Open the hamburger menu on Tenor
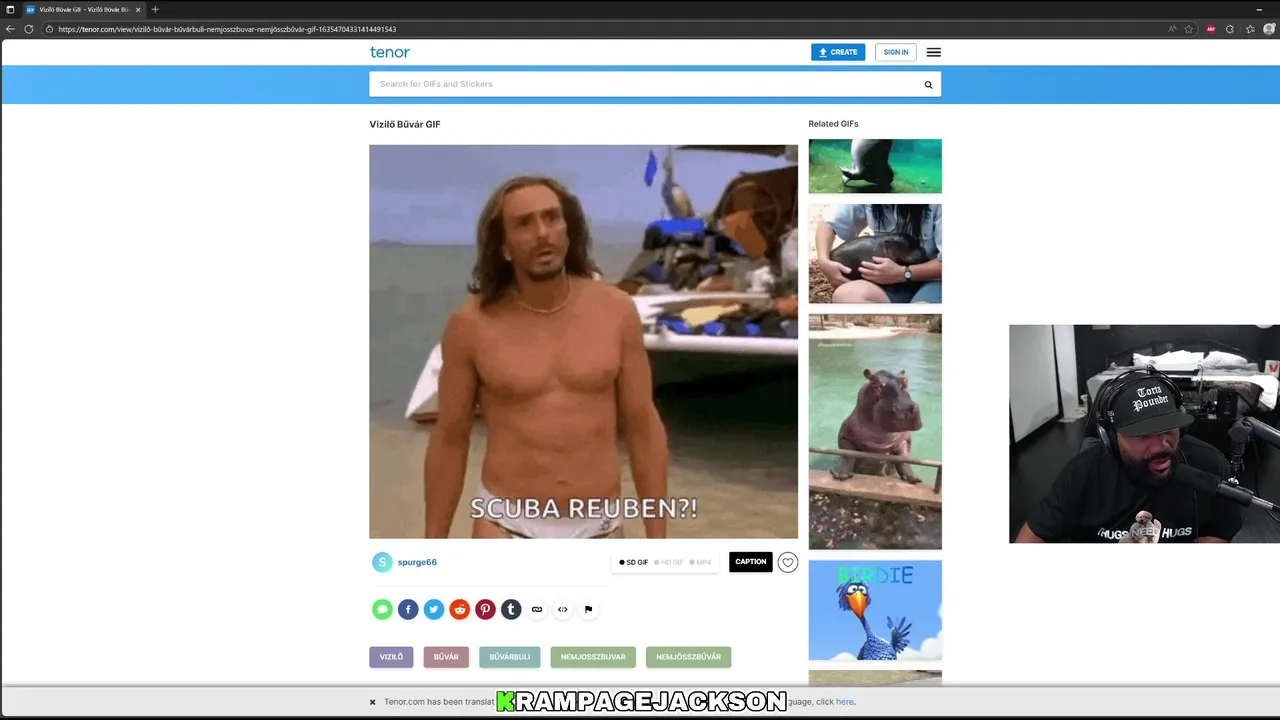This screenshot has height=720, width=1280. pyautogui.click(x=933, y=52)
